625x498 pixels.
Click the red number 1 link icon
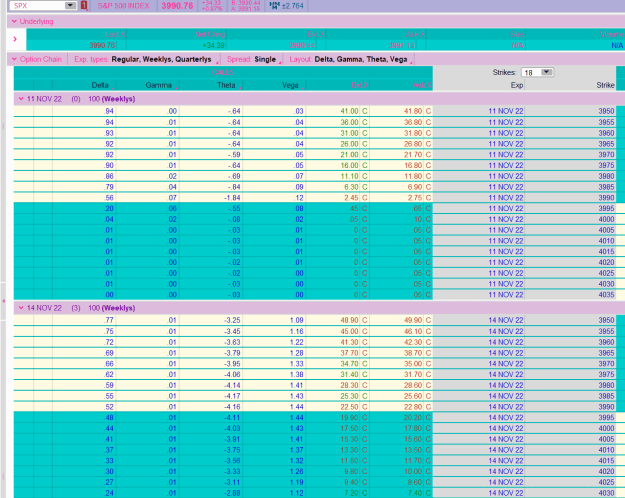[84, 6]
